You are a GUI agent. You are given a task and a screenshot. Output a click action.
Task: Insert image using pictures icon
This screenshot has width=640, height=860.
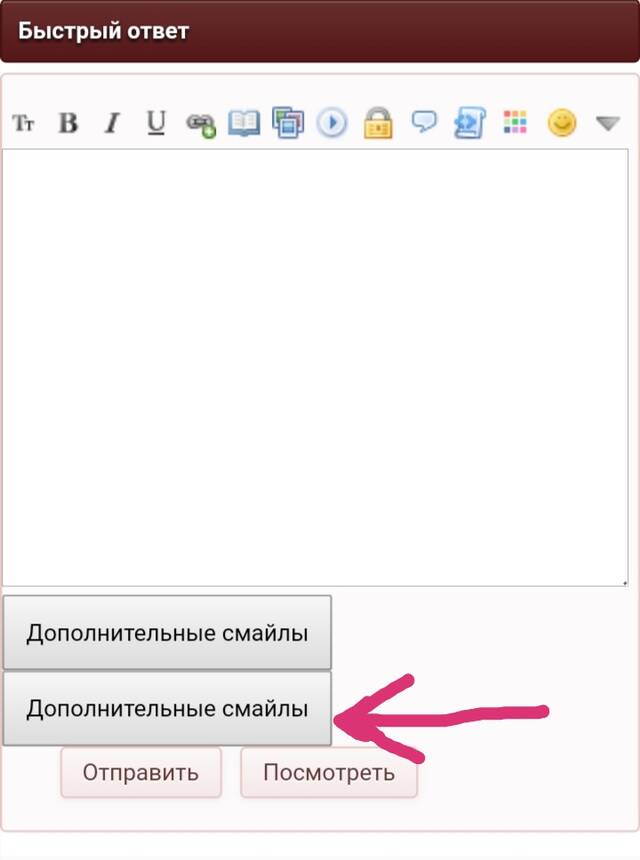pos(288,122)
